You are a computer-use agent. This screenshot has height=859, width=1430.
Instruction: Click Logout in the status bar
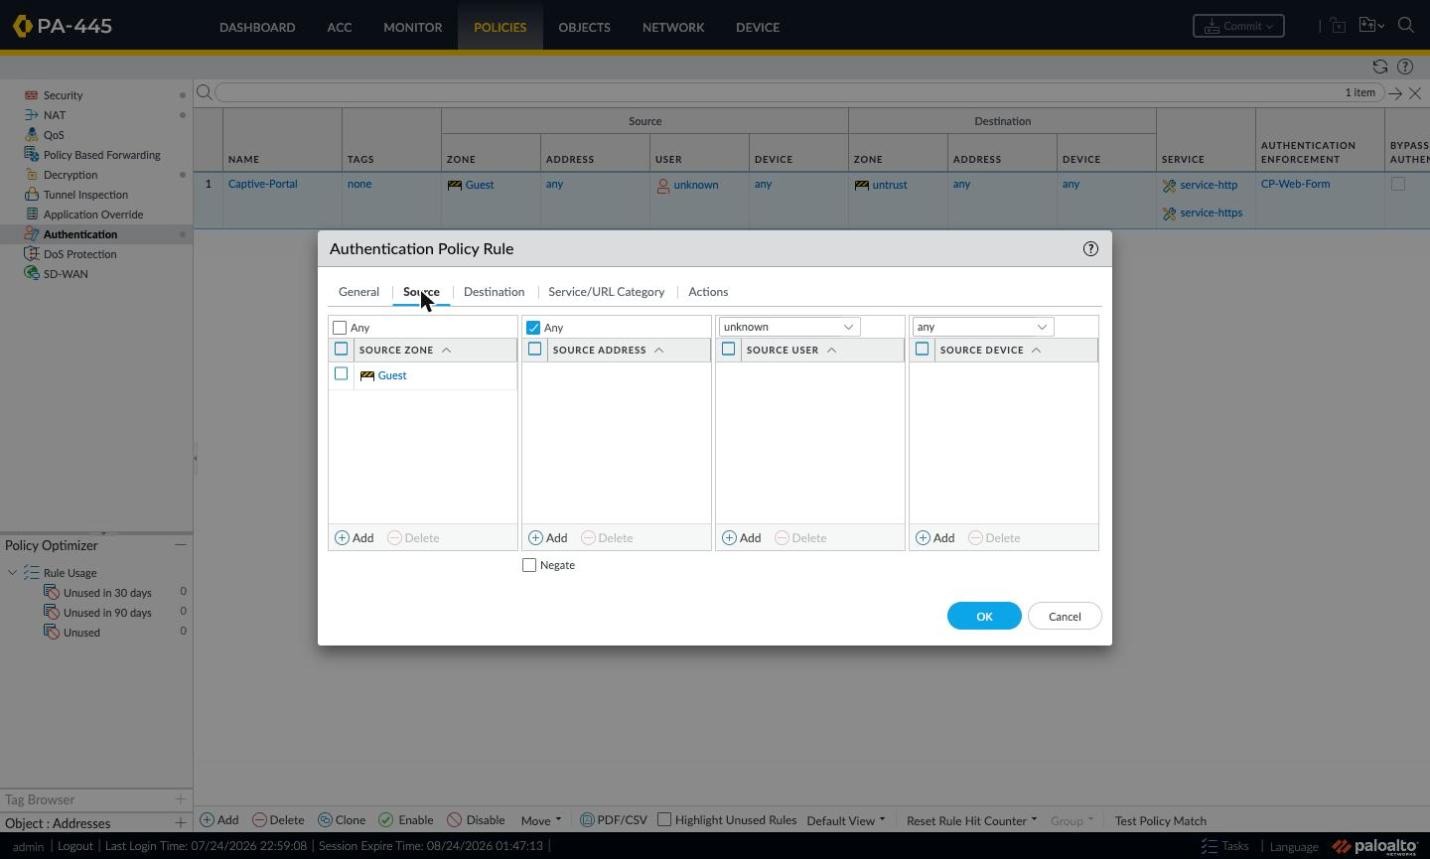[75, 846]
